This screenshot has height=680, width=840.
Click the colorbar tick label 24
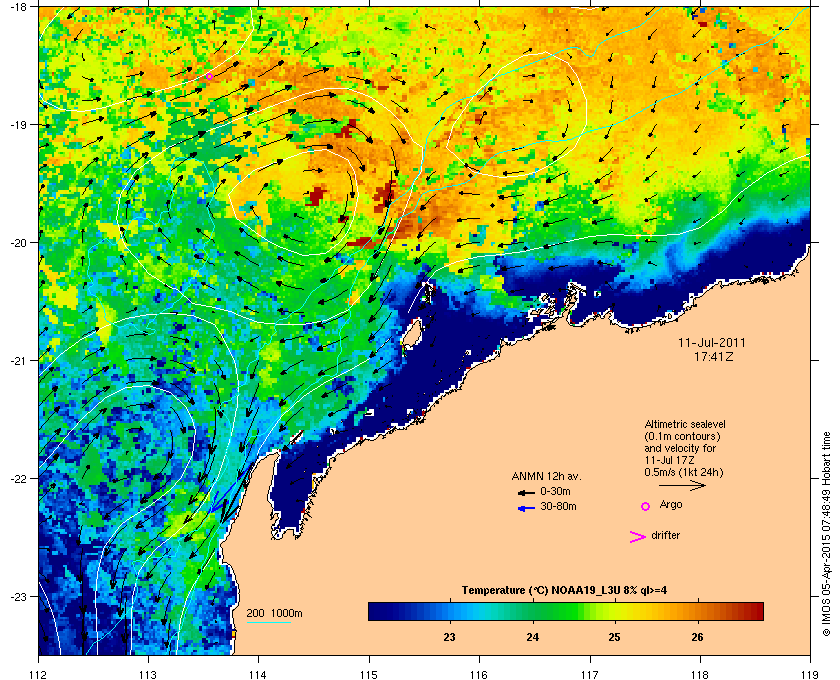pyautogui.click(x=532, y=637)
